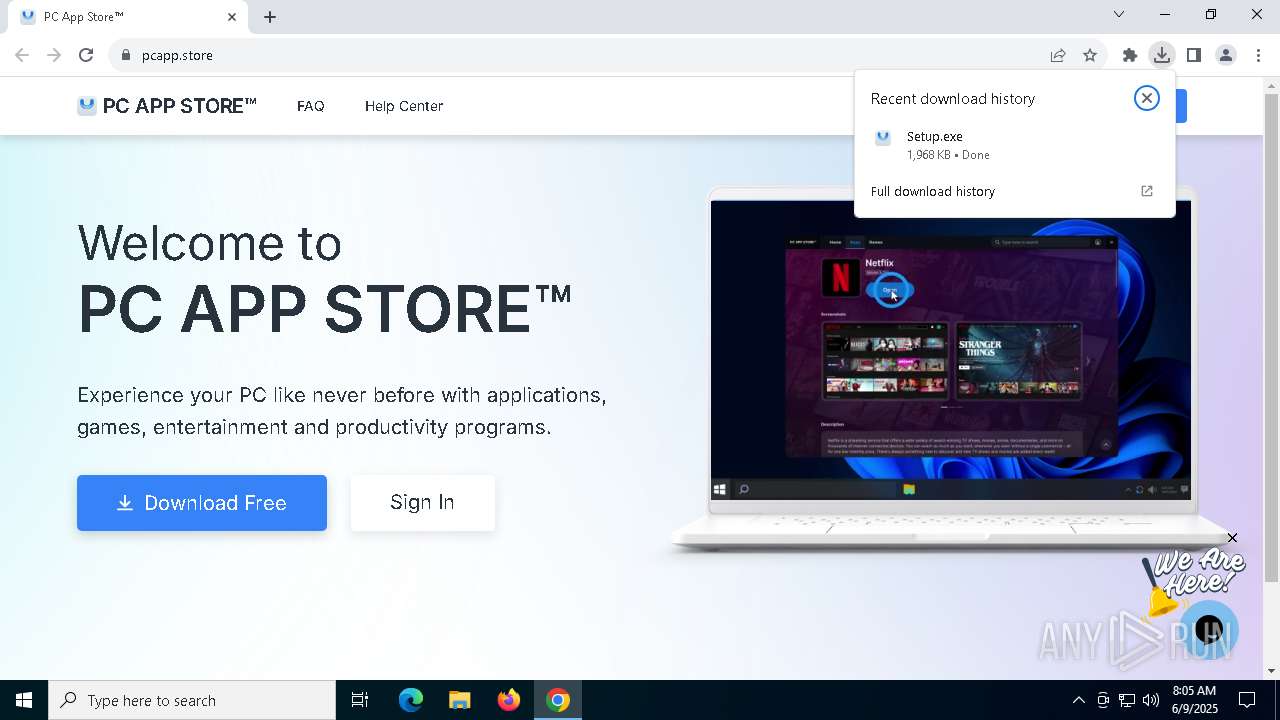Click the page vertical scrollbar
This screenshot has width=1280, height=720.
[x=1271, y=338]
